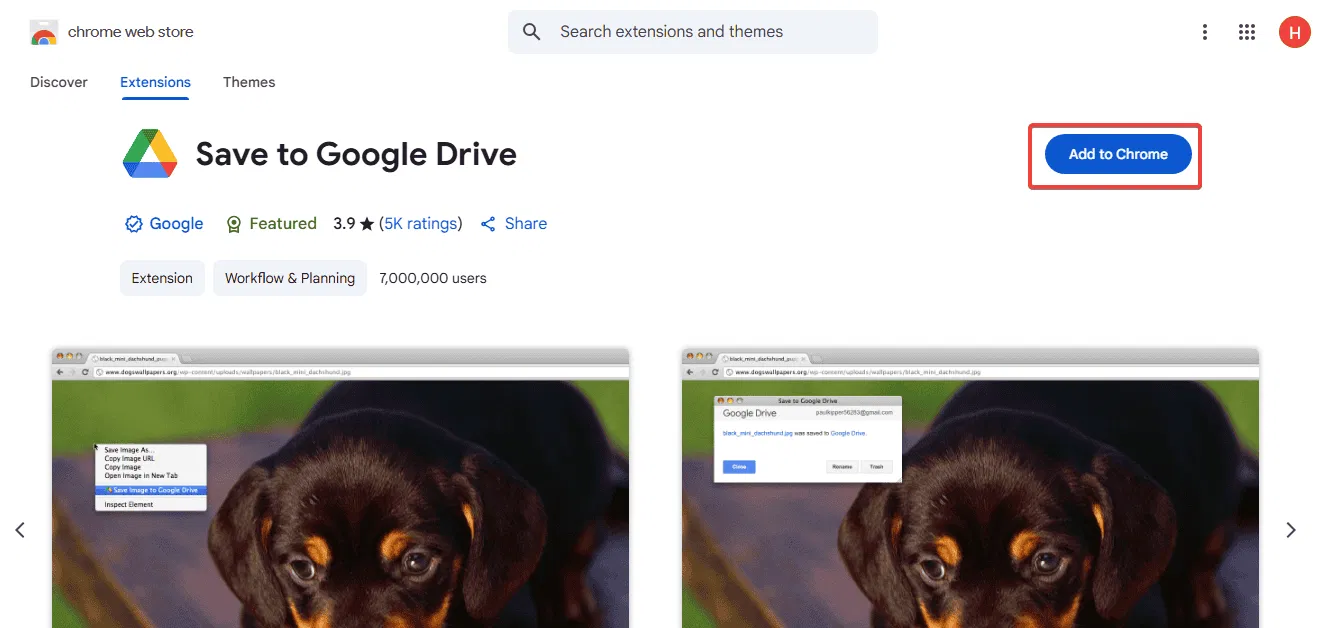Select the Extensions tab

(155, 82)
